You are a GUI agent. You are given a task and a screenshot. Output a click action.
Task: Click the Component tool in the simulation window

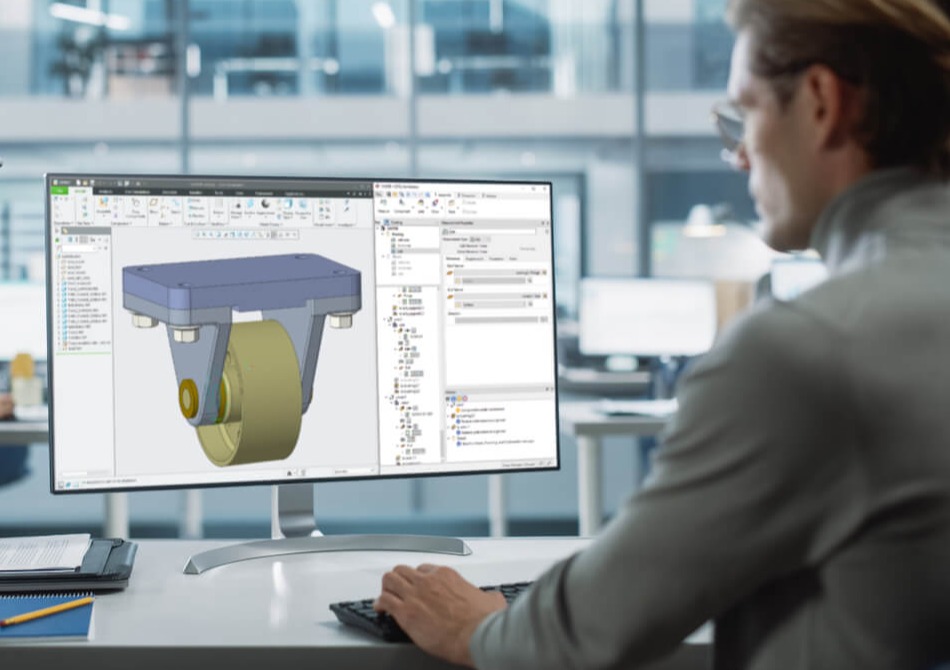(x=401, y=206)
